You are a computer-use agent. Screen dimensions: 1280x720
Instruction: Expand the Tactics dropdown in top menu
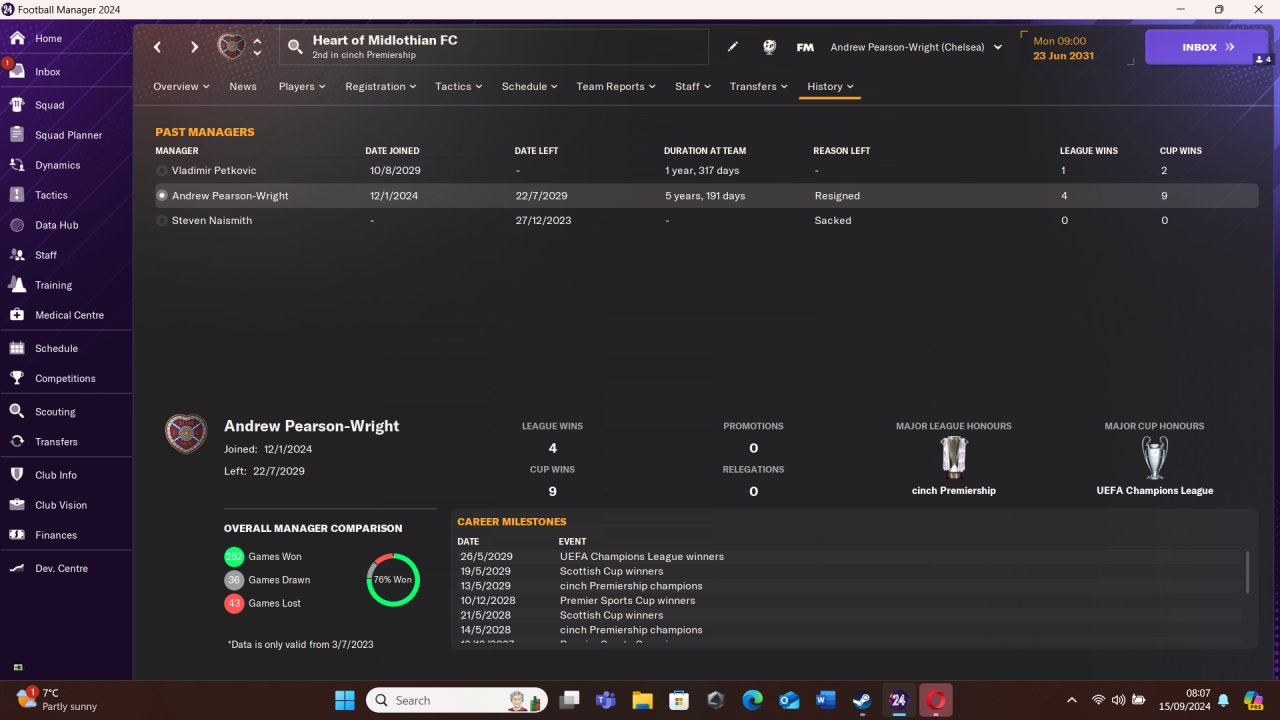click(x=459, y=87)
